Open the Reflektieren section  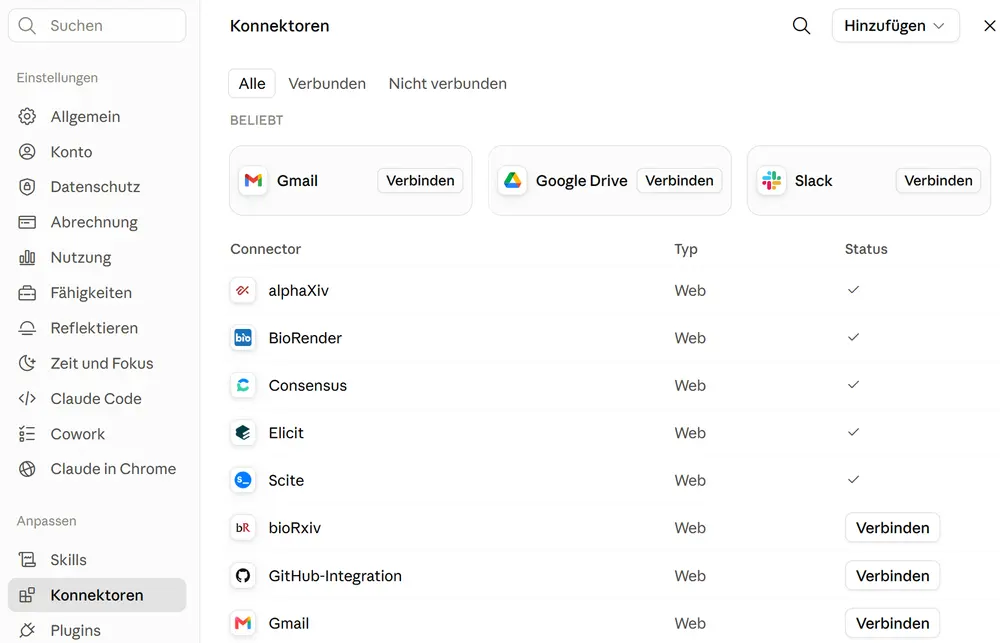(97, 328)
